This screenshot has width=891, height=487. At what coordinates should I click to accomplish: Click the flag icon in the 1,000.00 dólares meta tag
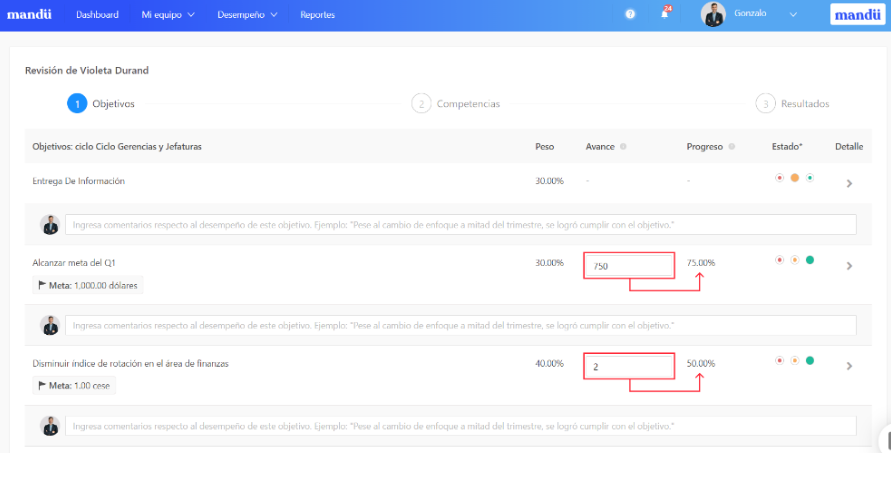(42, 285)
